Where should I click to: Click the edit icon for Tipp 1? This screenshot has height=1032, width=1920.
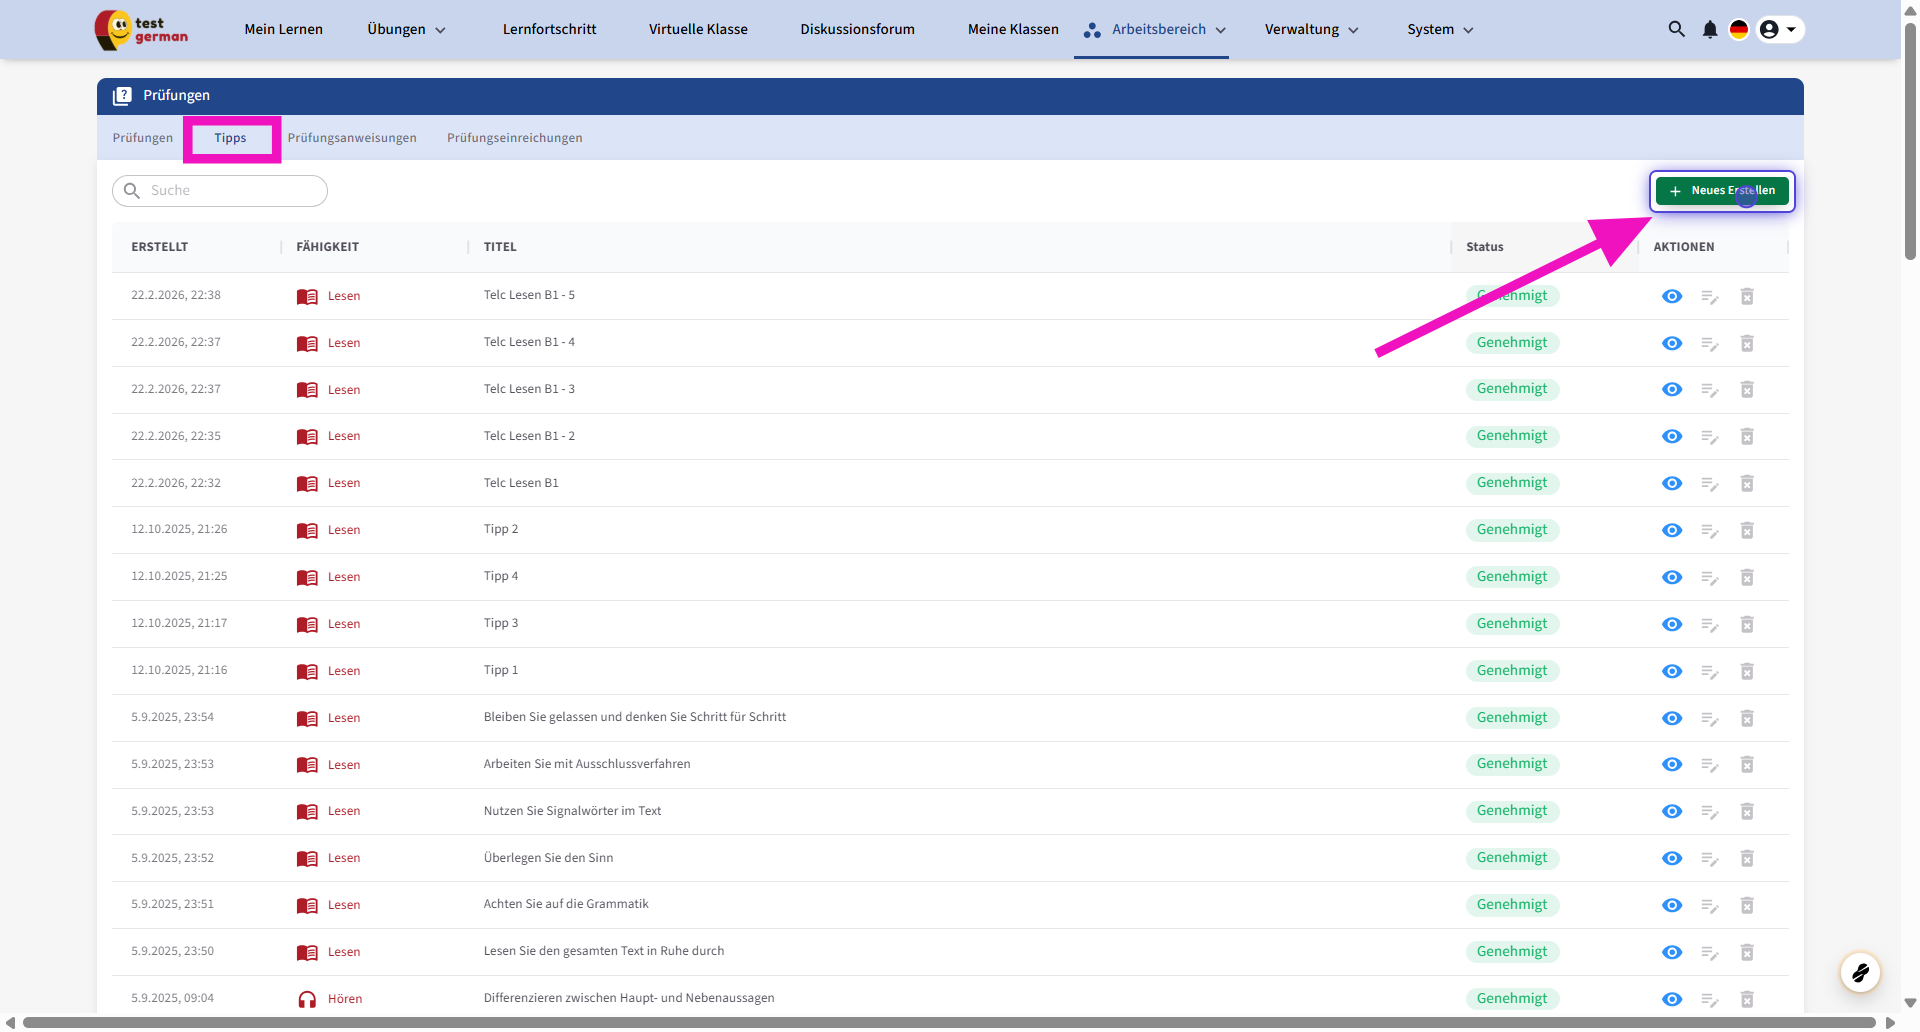(x=1709, y=671)
